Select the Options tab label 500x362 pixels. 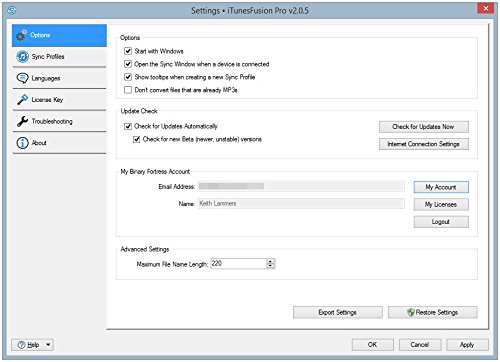click(x=40, y=35)
